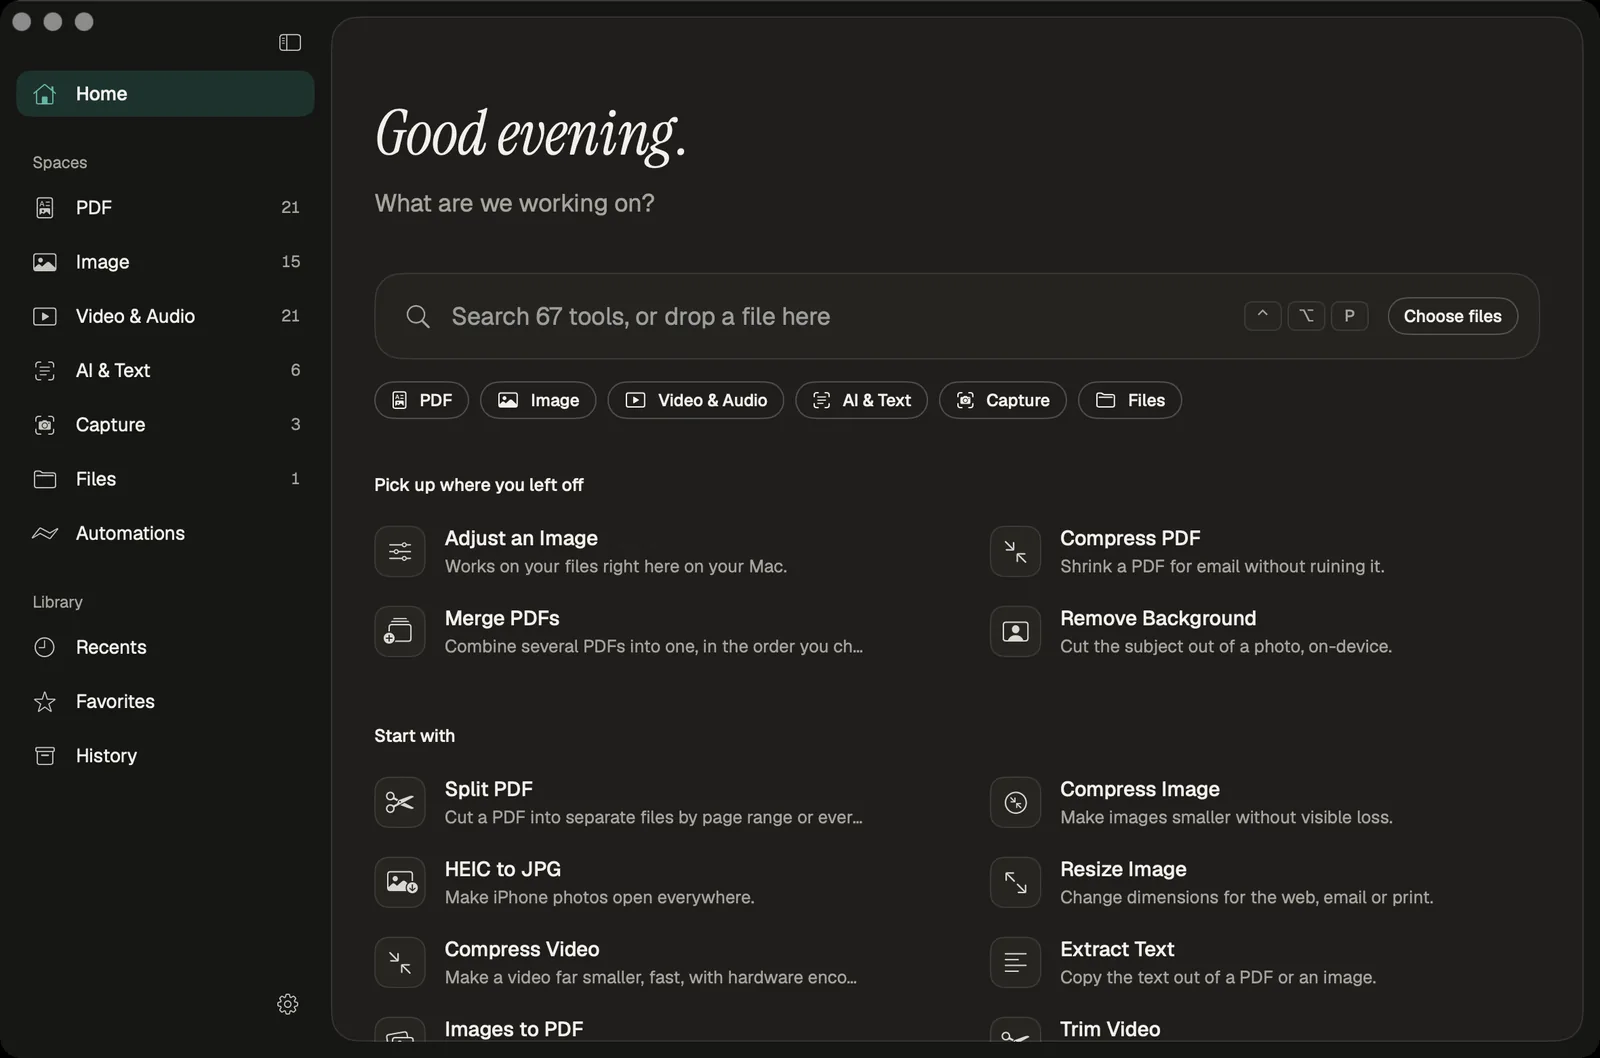Click the Video & Audio play icon in sidebar
The height and width of the screenshot is (1058, 1600).
click(45, 316)
